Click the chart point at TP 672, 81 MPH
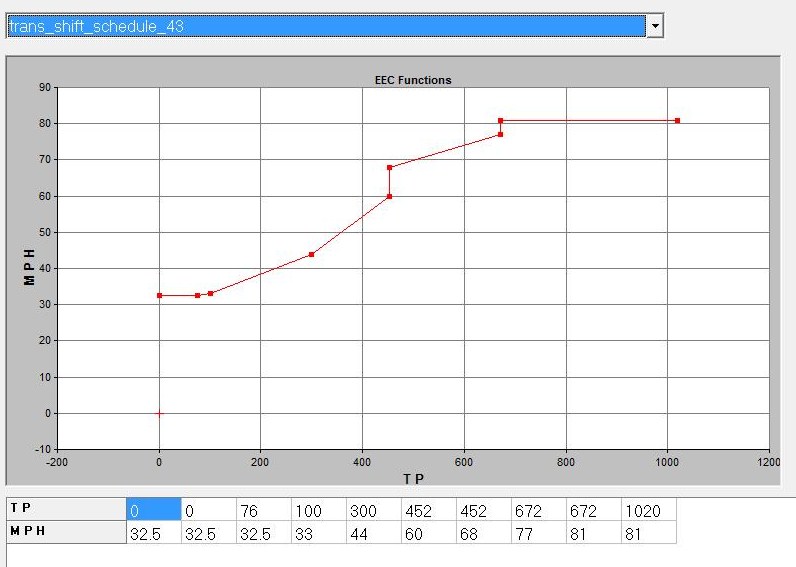The height and width of the screenshot is (567, 796). tap(501, 121)
